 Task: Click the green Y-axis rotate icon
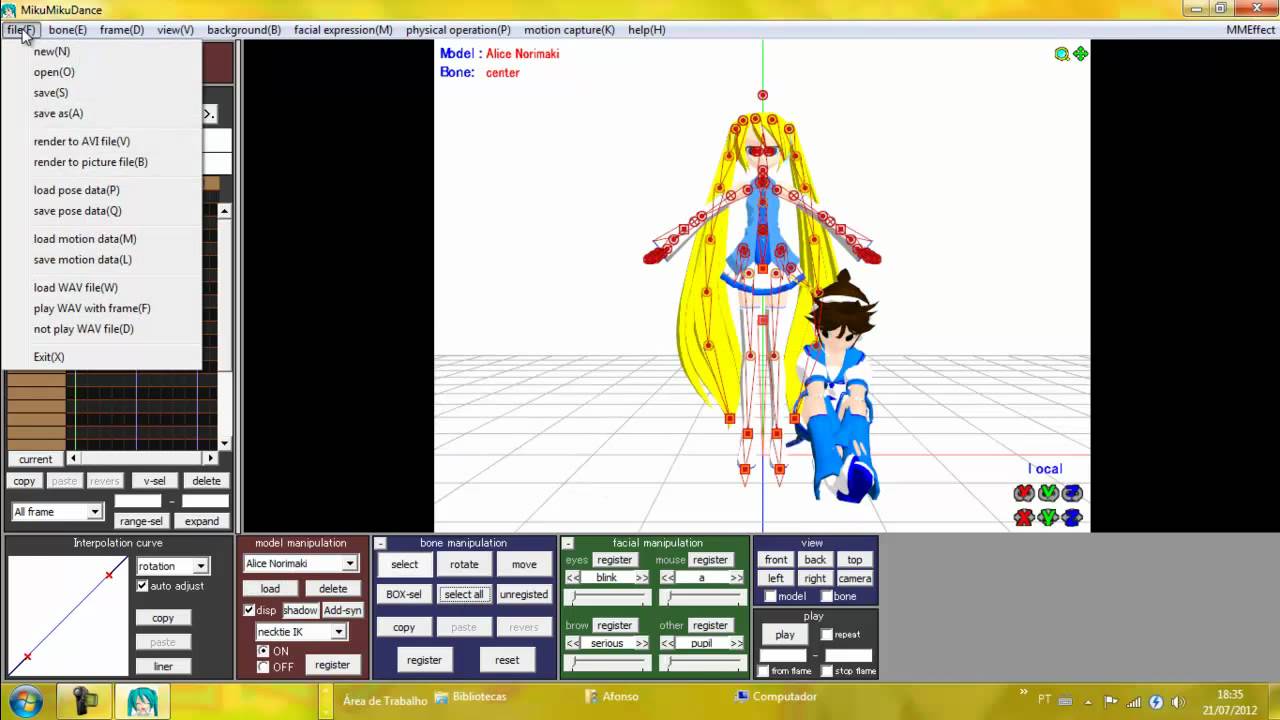pyautogui.click(x=1048, y=493)
